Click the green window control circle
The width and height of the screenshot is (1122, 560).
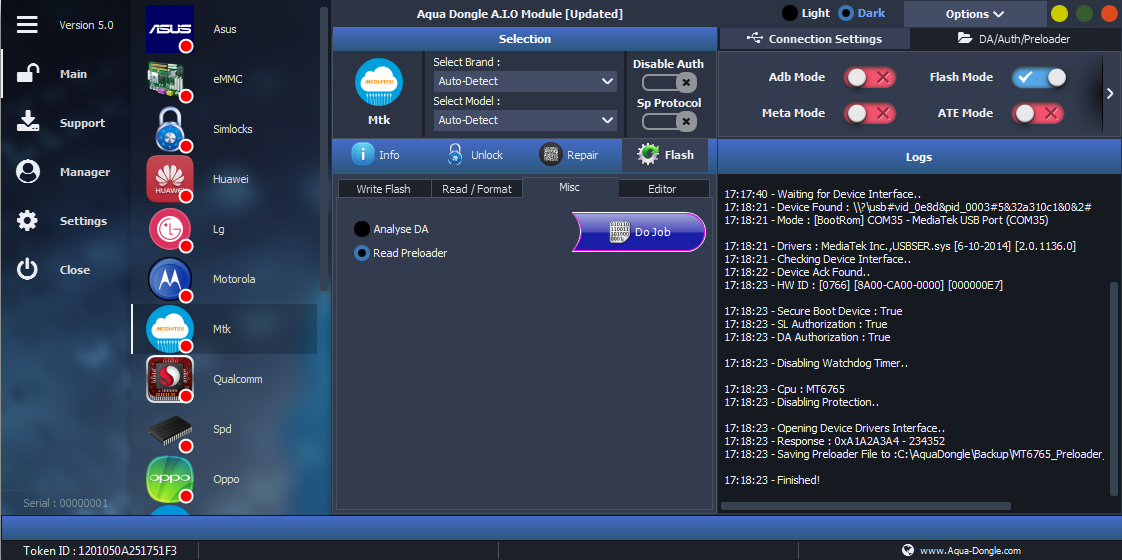click(x=1085, y=14)
